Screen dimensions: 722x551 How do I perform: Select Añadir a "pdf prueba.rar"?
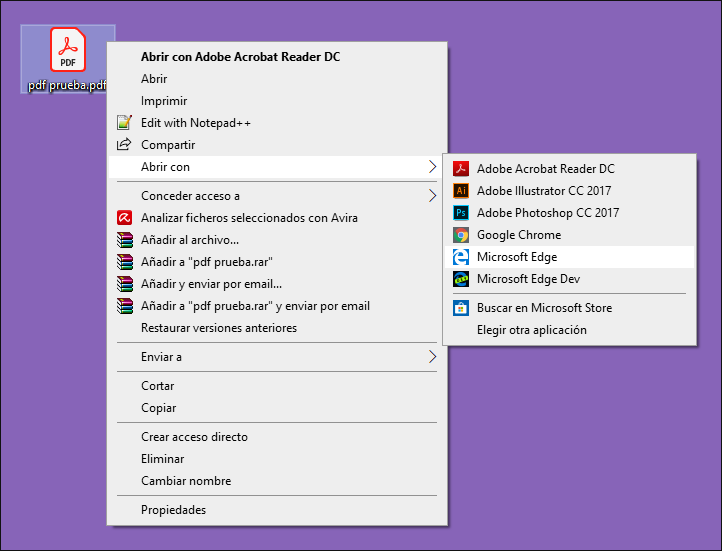(x=277, y=262)
